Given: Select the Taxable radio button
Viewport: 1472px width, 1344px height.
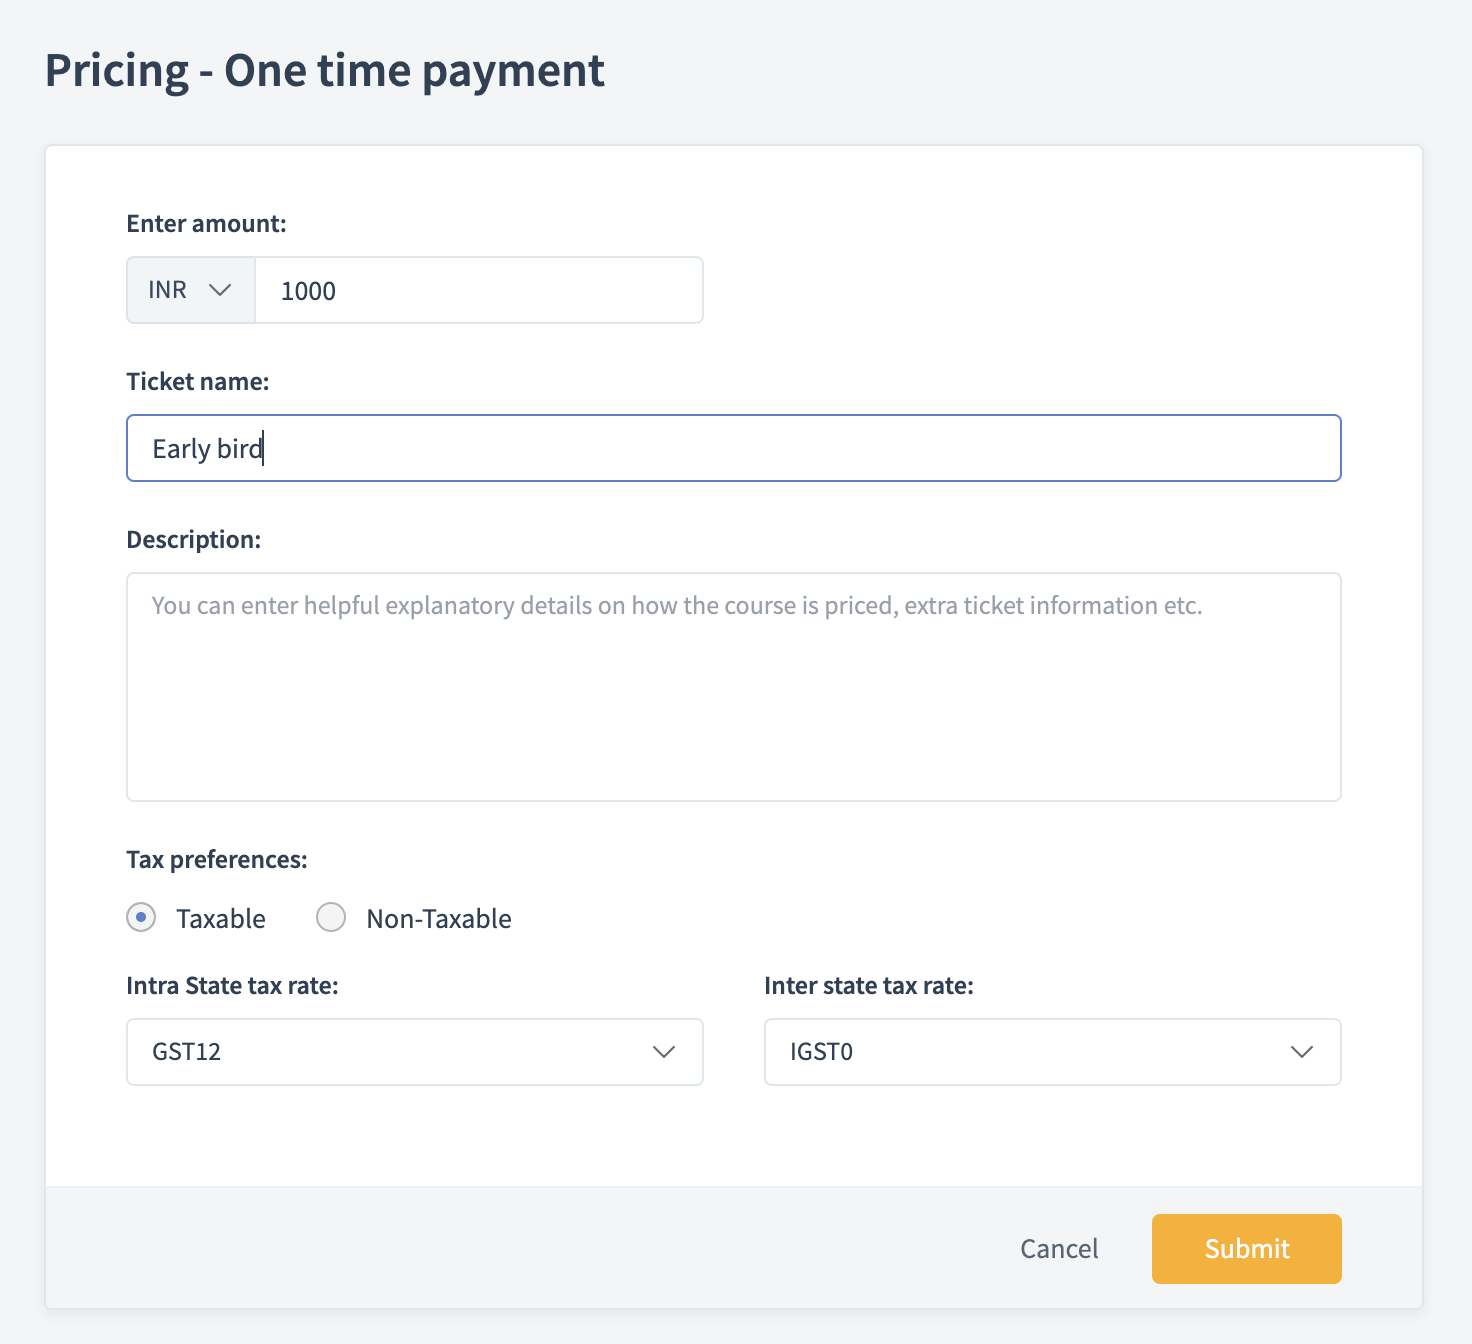Looking at the screenshot, I should (x=141, y=917).
